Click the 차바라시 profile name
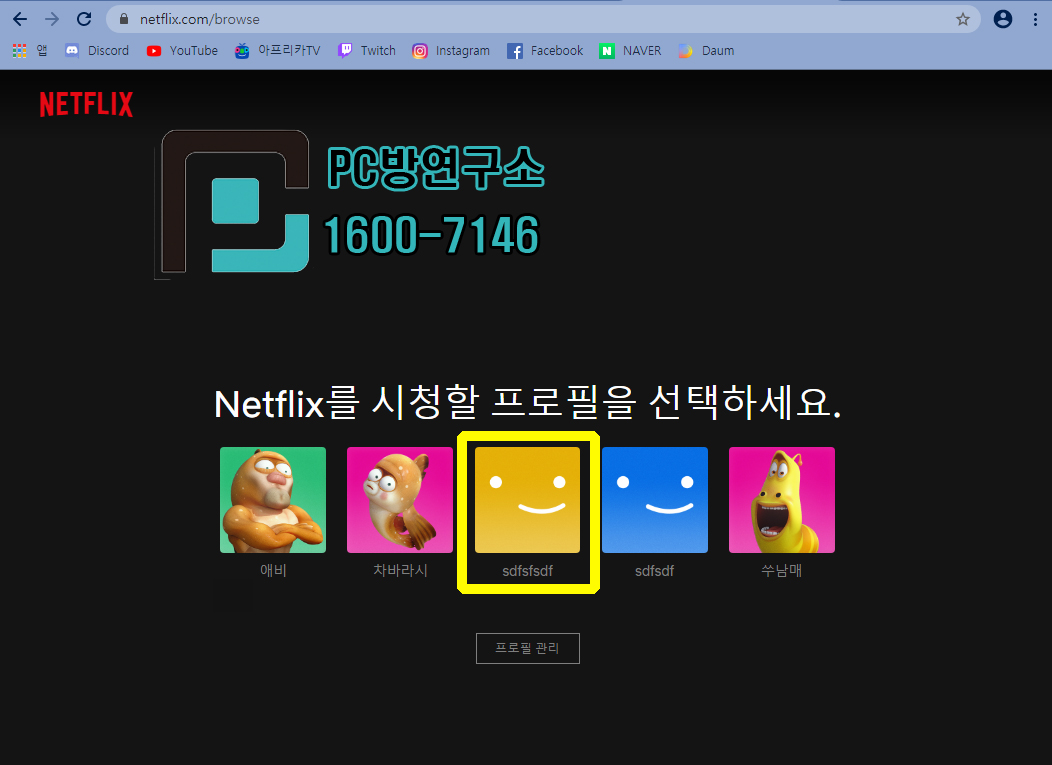This screenshot has width=1052, height=765. coord(400,570)
